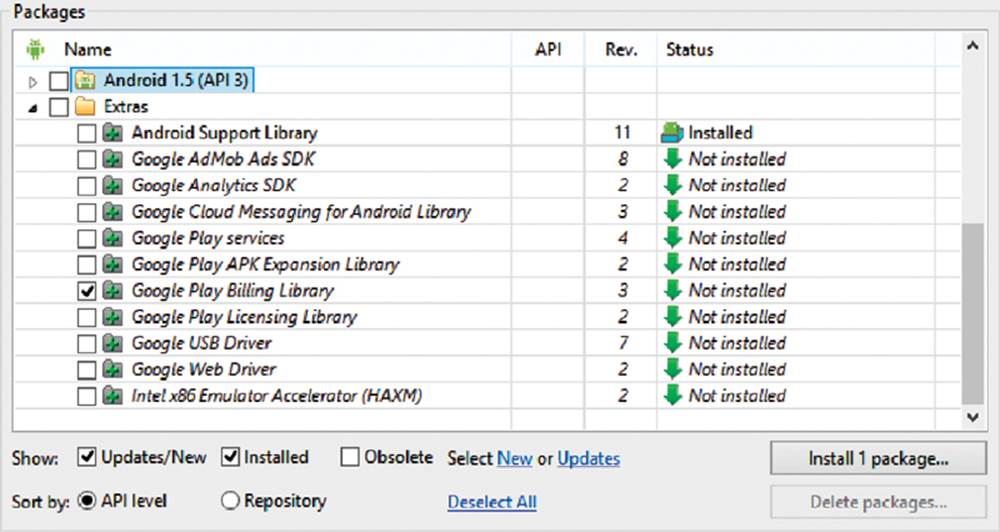
Task: Click green download arrow for Play Licensing Library
Action: (x=673, y=316)
